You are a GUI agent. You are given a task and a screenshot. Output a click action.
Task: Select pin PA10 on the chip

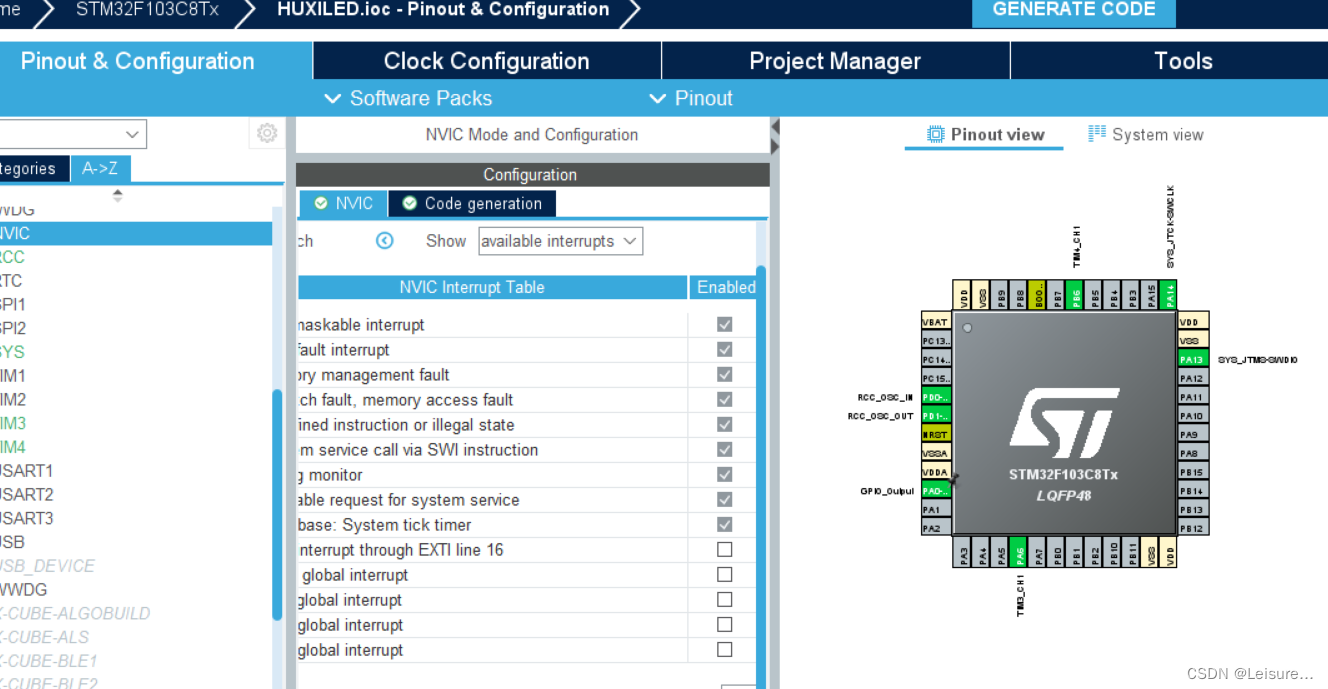coord(1192,416)
